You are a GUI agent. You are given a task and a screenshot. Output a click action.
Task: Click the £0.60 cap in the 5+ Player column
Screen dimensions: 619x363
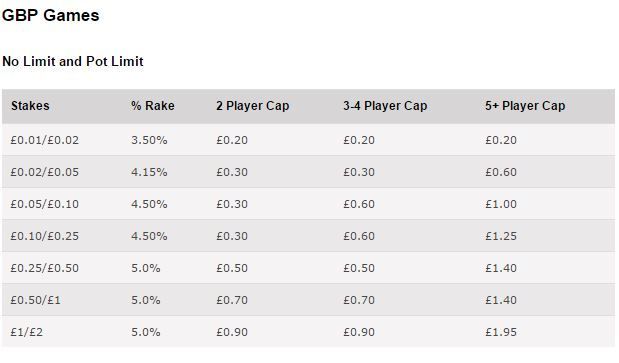point(501,172)
